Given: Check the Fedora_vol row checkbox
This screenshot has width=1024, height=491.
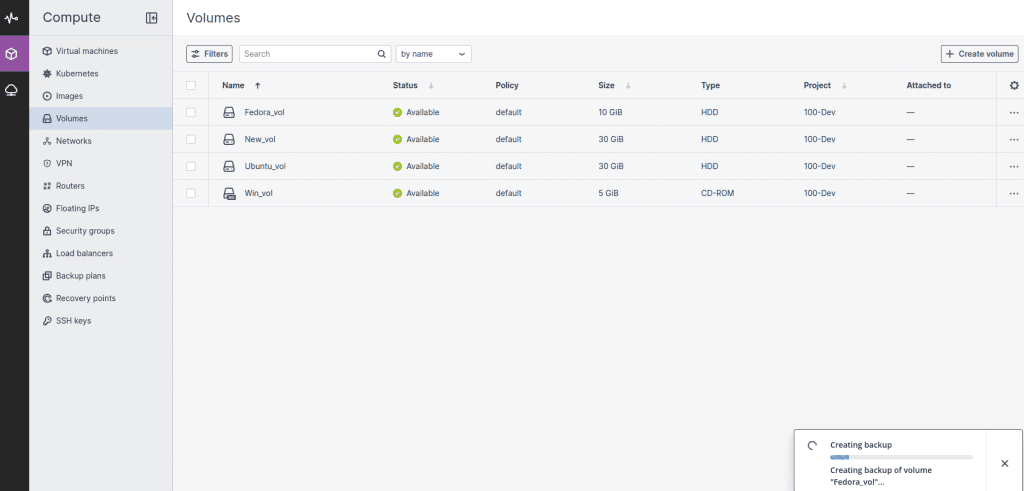Looking at the screenshot, I should (x=191, y=112).
